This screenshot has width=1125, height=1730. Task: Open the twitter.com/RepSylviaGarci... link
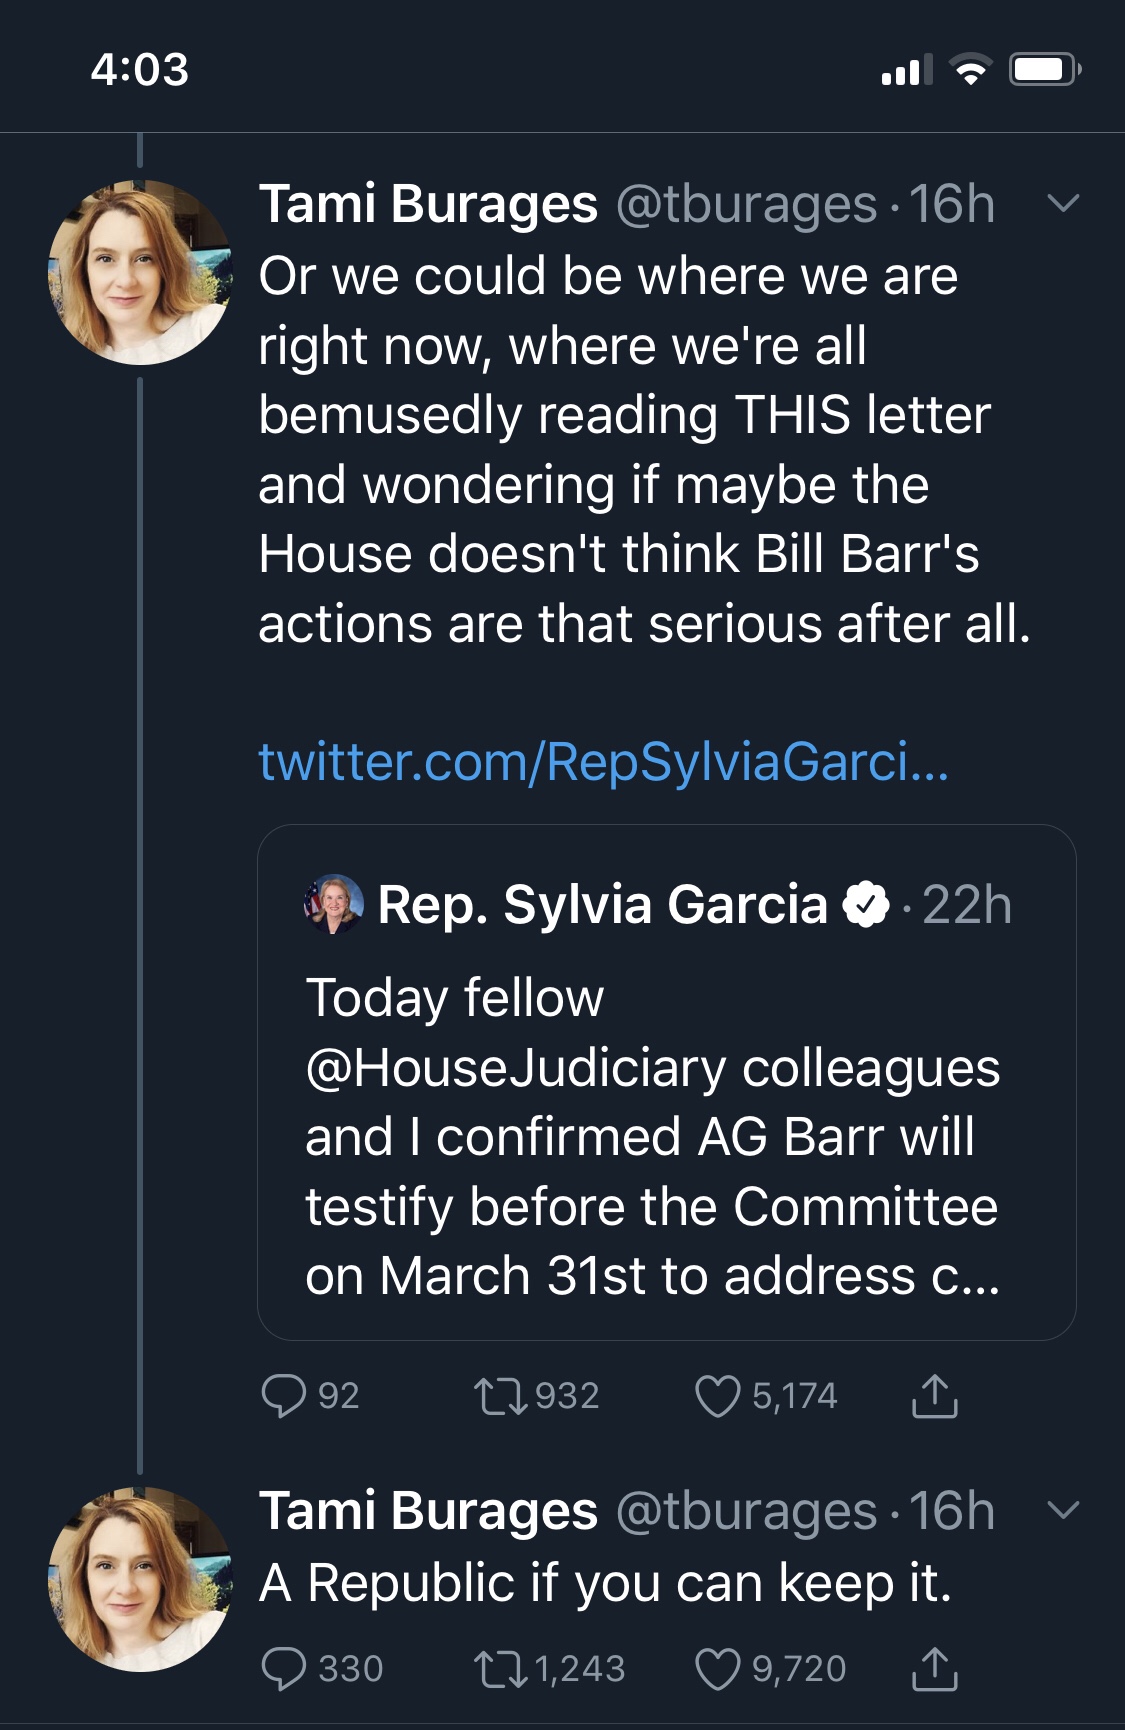pyautogui.click(x=603, y=762)
